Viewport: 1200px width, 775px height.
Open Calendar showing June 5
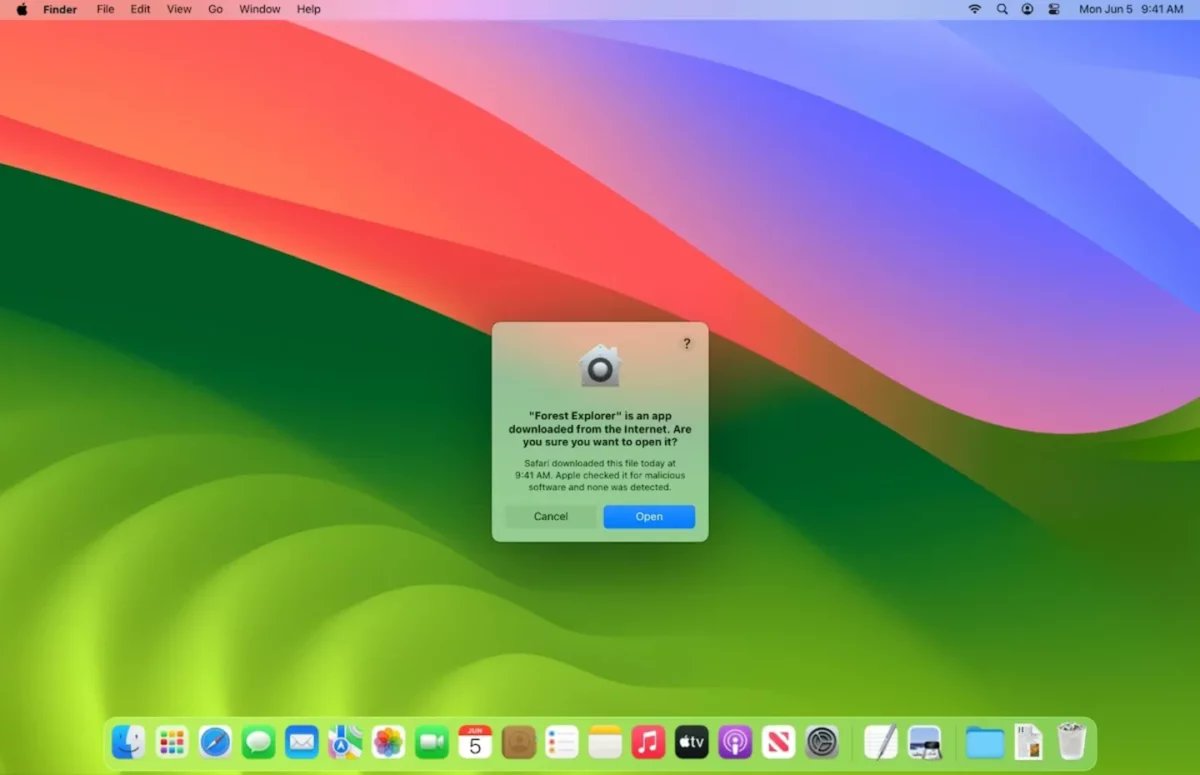[x=475, y=742]
